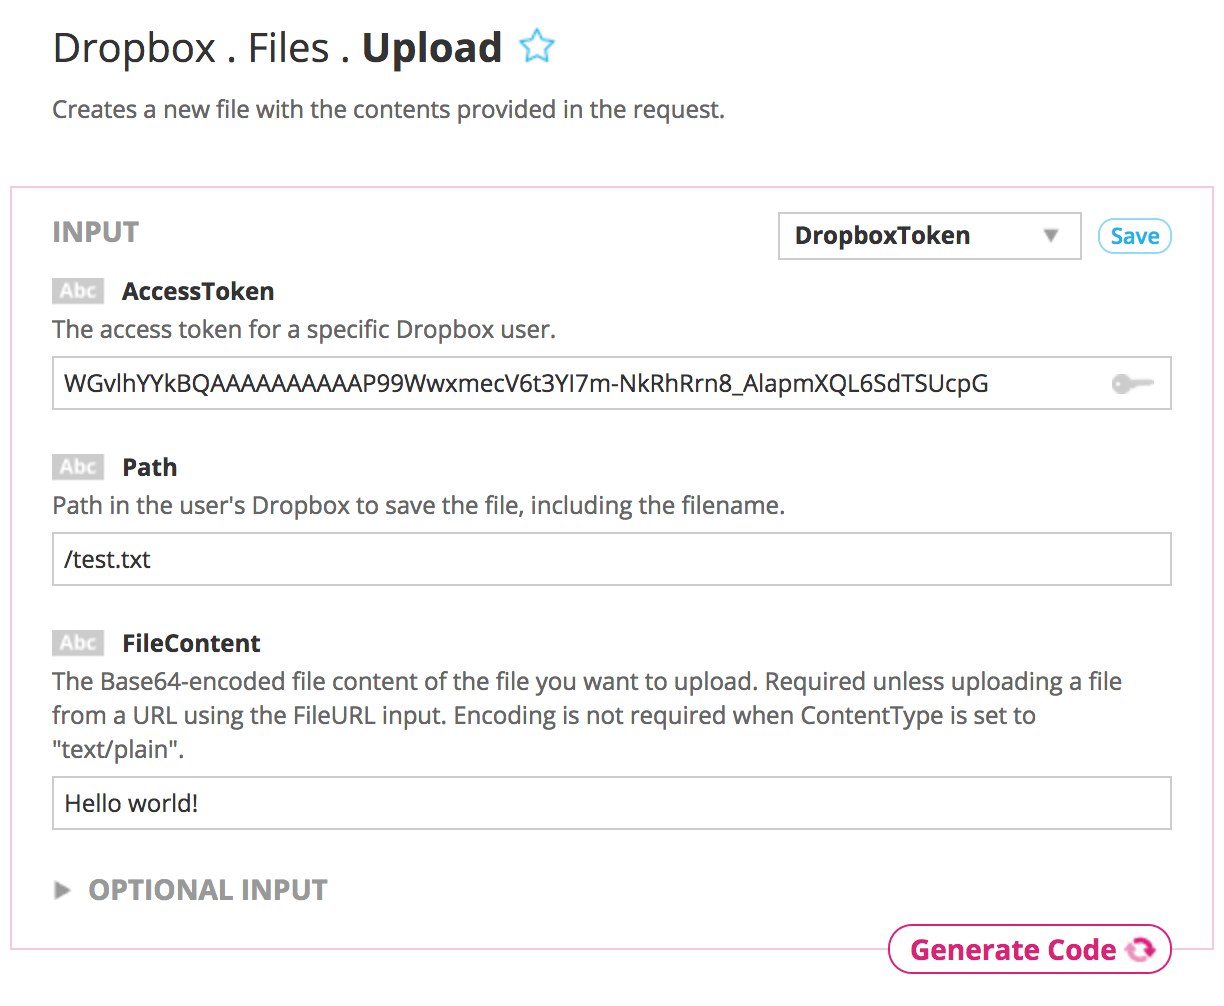Viewport: 1224px width, 1006px height.
Task: Click the dropdown arrow on DropboxToken selector
Action: [x=1051, y=236]
